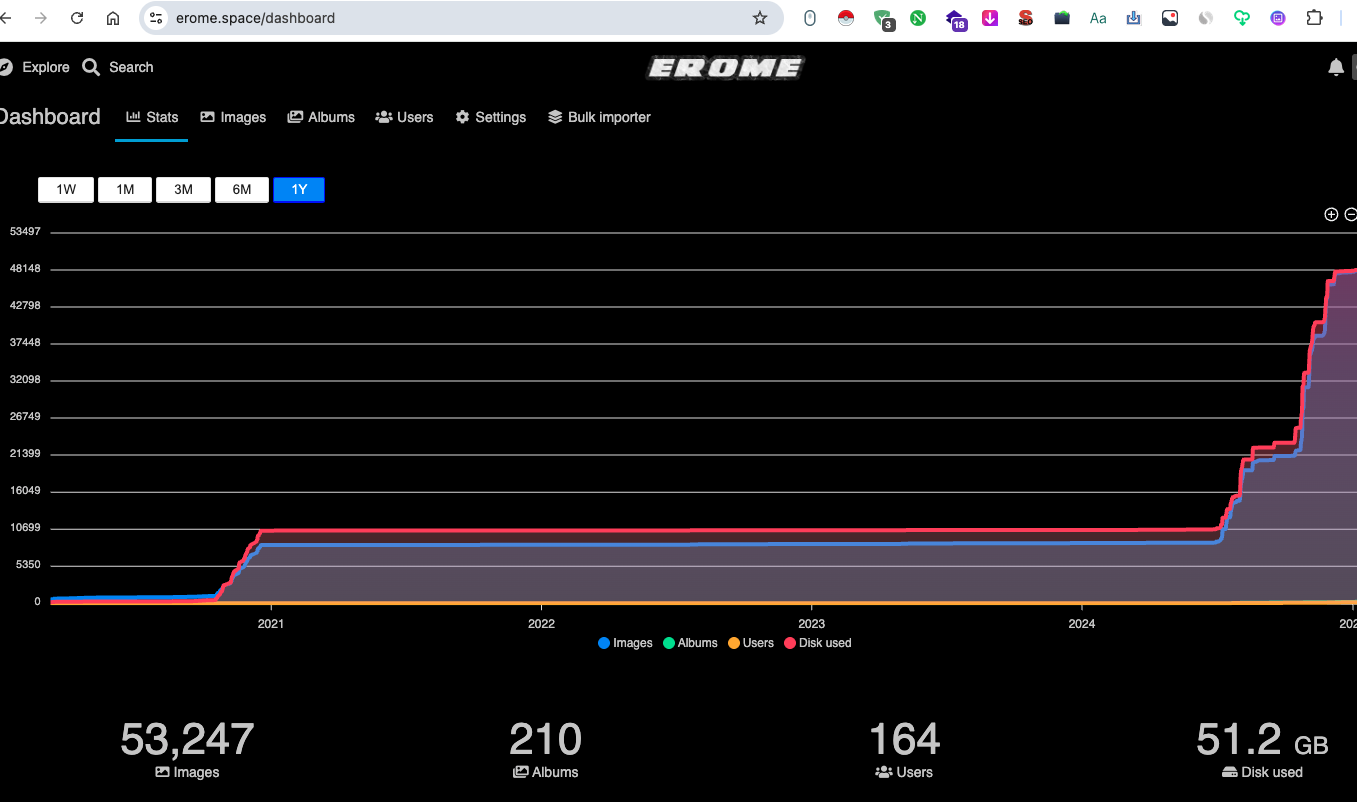Click the dark folder-shaped extension icon
The image size is (1357, 802).
click(x=1062, y=18)
